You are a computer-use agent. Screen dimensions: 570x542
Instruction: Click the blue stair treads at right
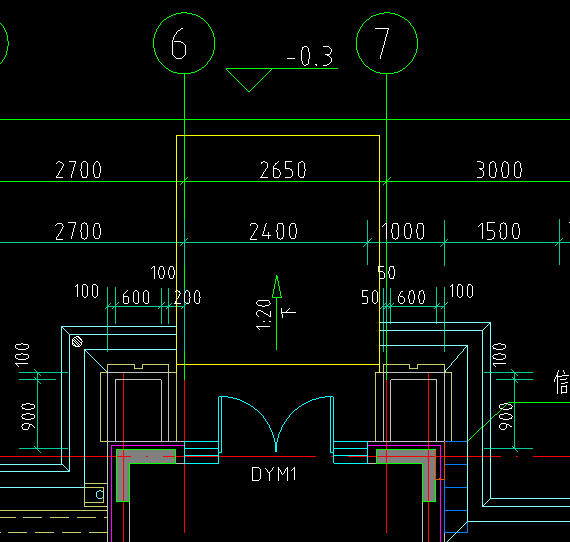pyautogui.click(x=456, y=487)
